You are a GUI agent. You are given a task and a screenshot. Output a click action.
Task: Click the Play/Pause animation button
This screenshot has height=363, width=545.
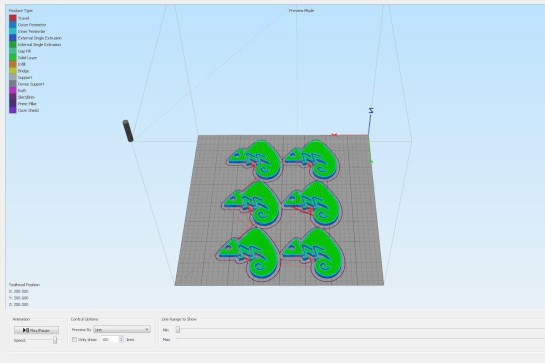tap(36, 330)
